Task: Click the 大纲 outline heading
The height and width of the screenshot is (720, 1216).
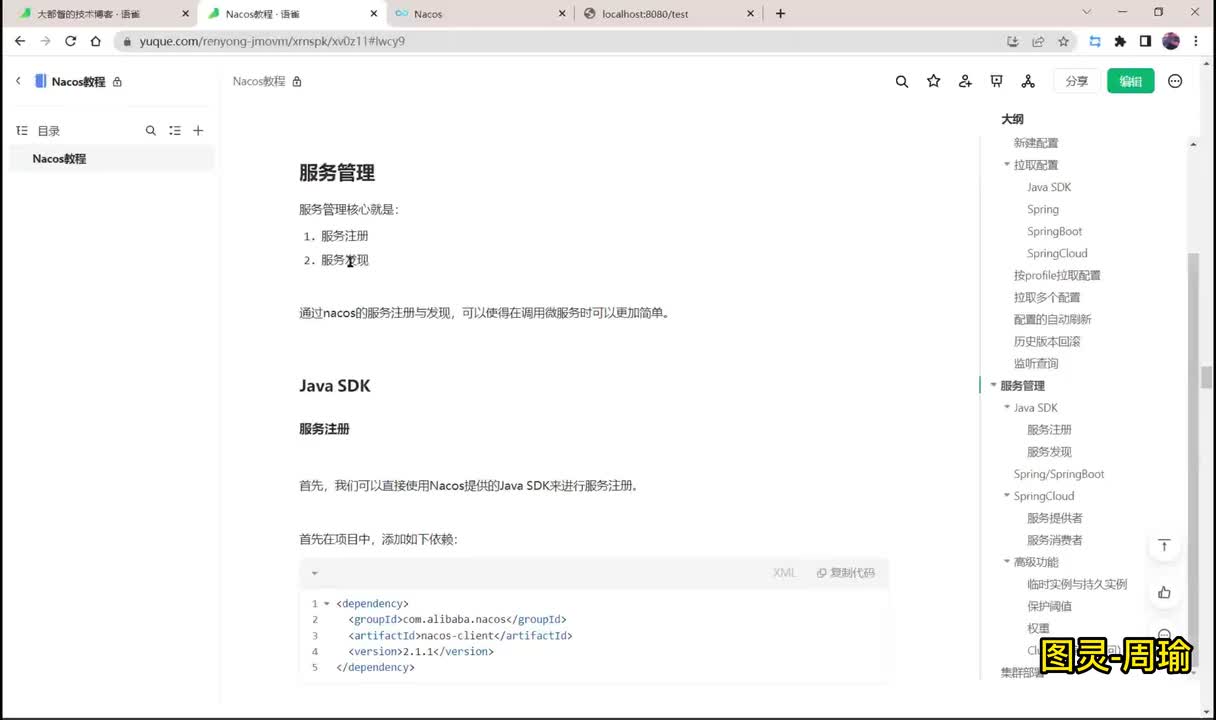Action: [x=1013, y=119]
